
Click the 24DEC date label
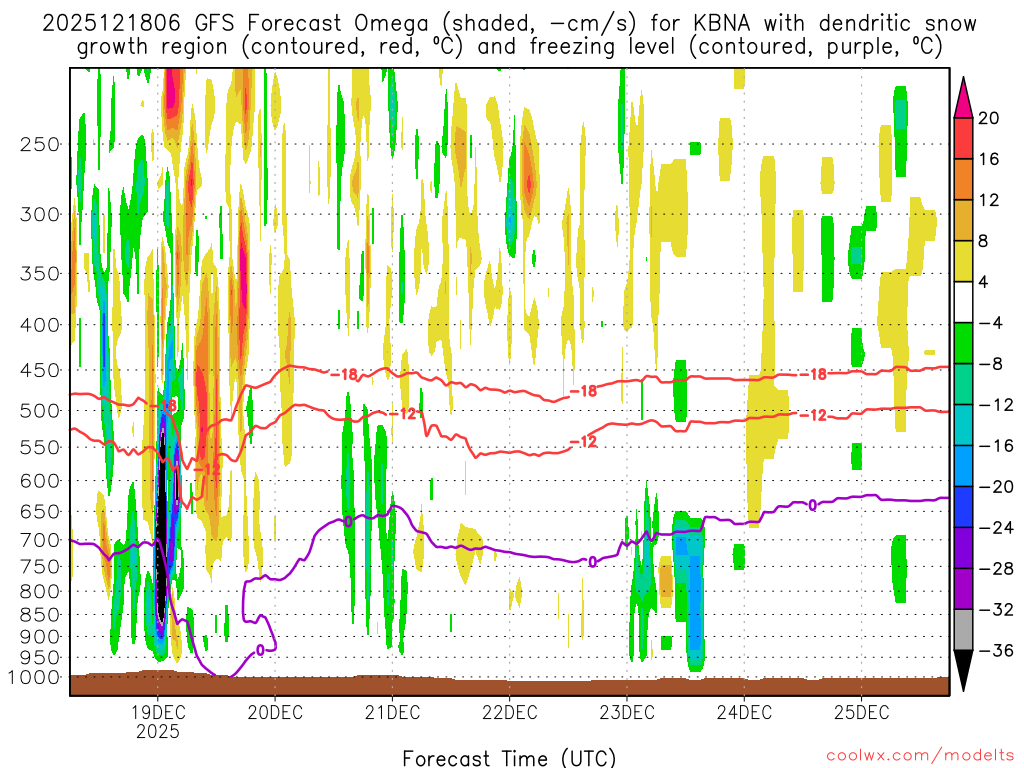[744, 712]
